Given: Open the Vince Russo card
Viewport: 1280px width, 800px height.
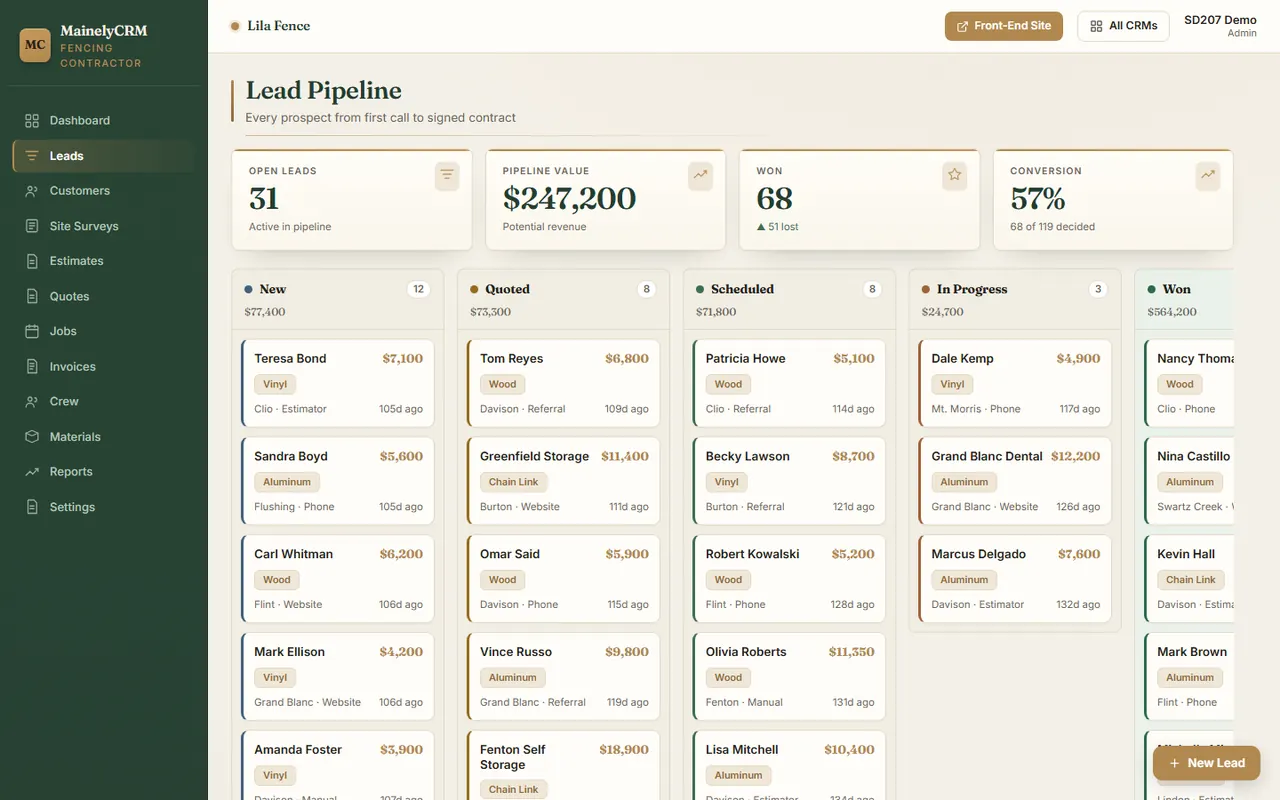Looking at the screenshot, I should [x=564, y=677].
